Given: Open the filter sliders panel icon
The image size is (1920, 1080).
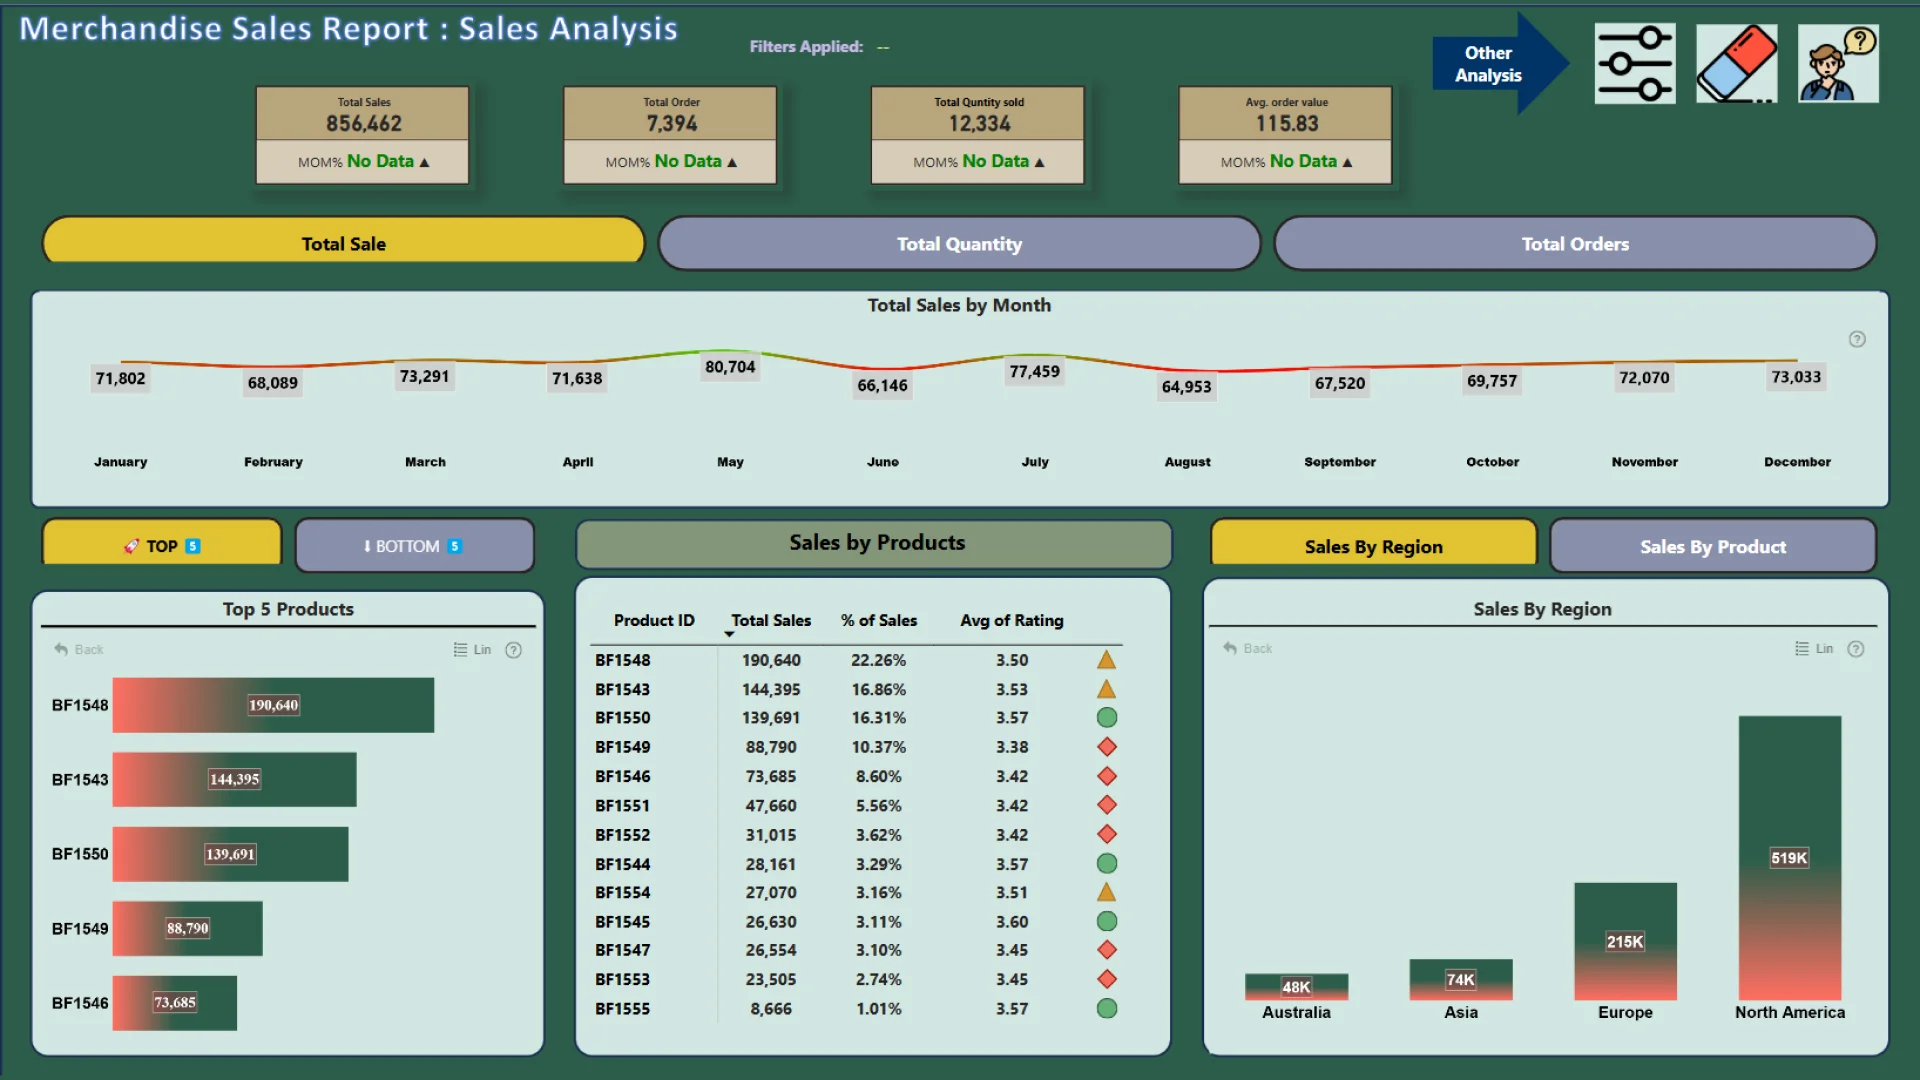Looking at the screenshot, I should pyautogui.click(x=1635, y=64).
